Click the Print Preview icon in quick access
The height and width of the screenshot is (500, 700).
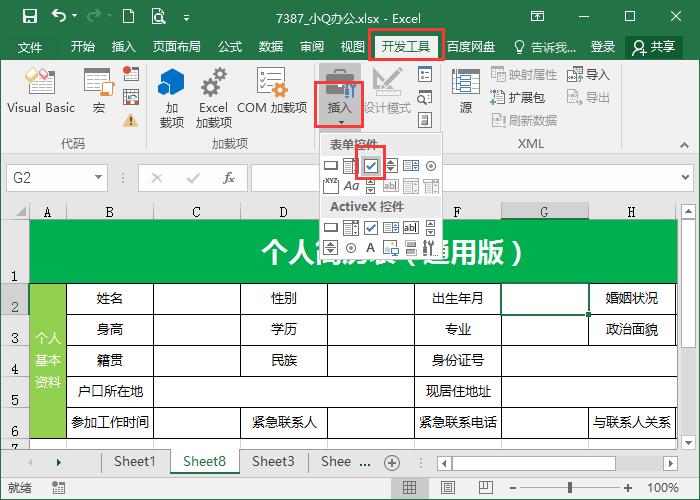158,17
